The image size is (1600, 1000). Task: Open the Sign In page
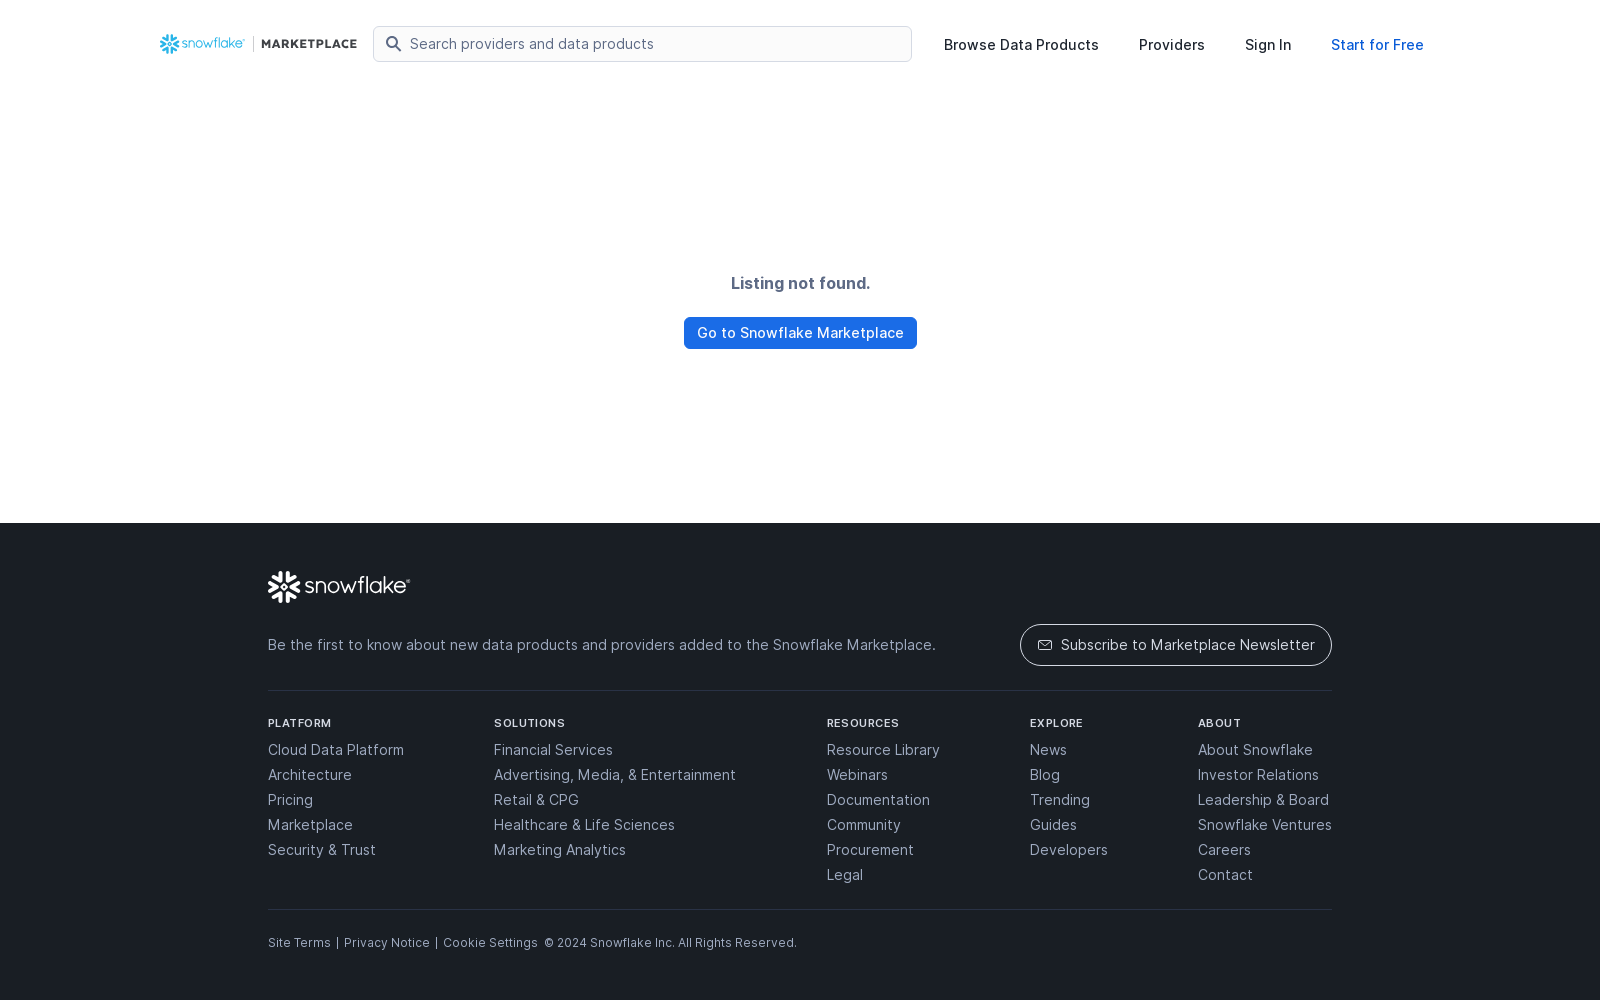pos(1268,45)
